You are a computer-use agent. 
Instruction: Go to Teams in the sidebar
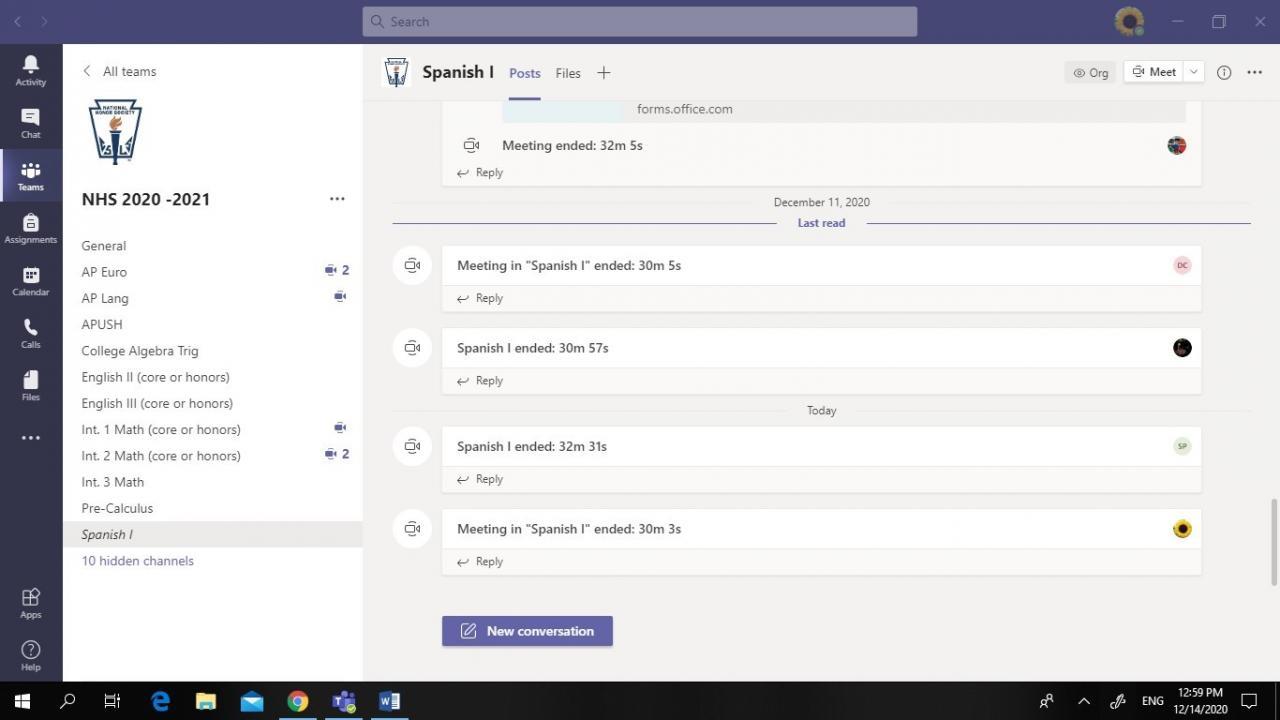pos(31,176)
